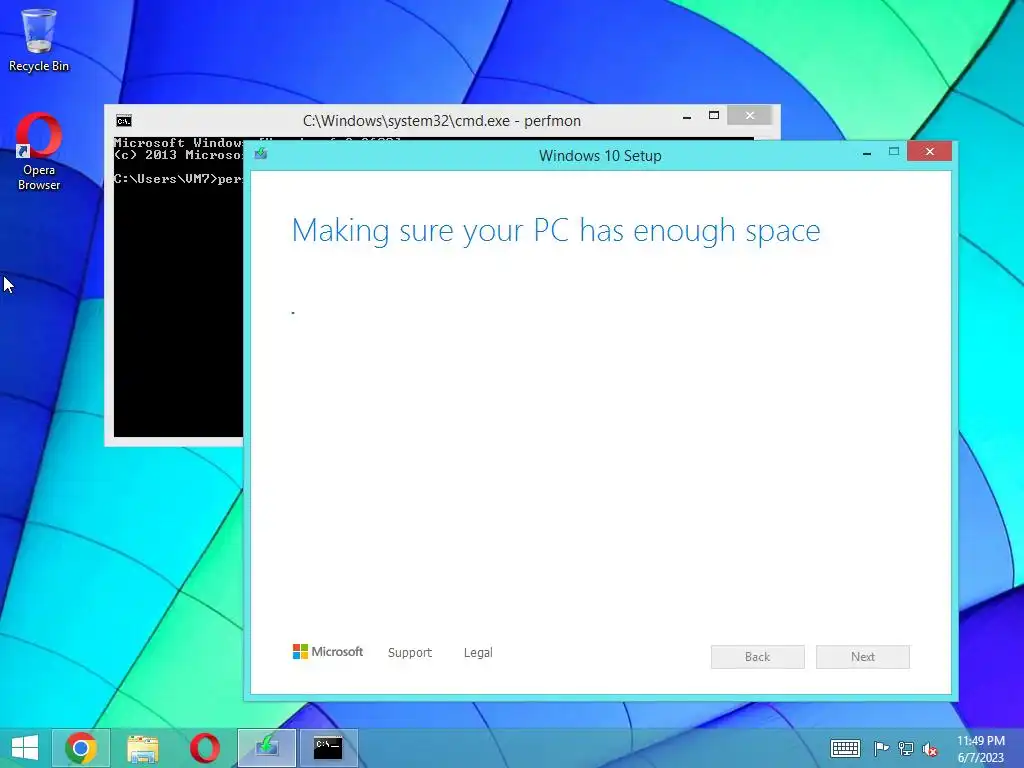Open File Explorer from the taskbar
This screenshot has width=1024, height=768.
tap(142, 748)
